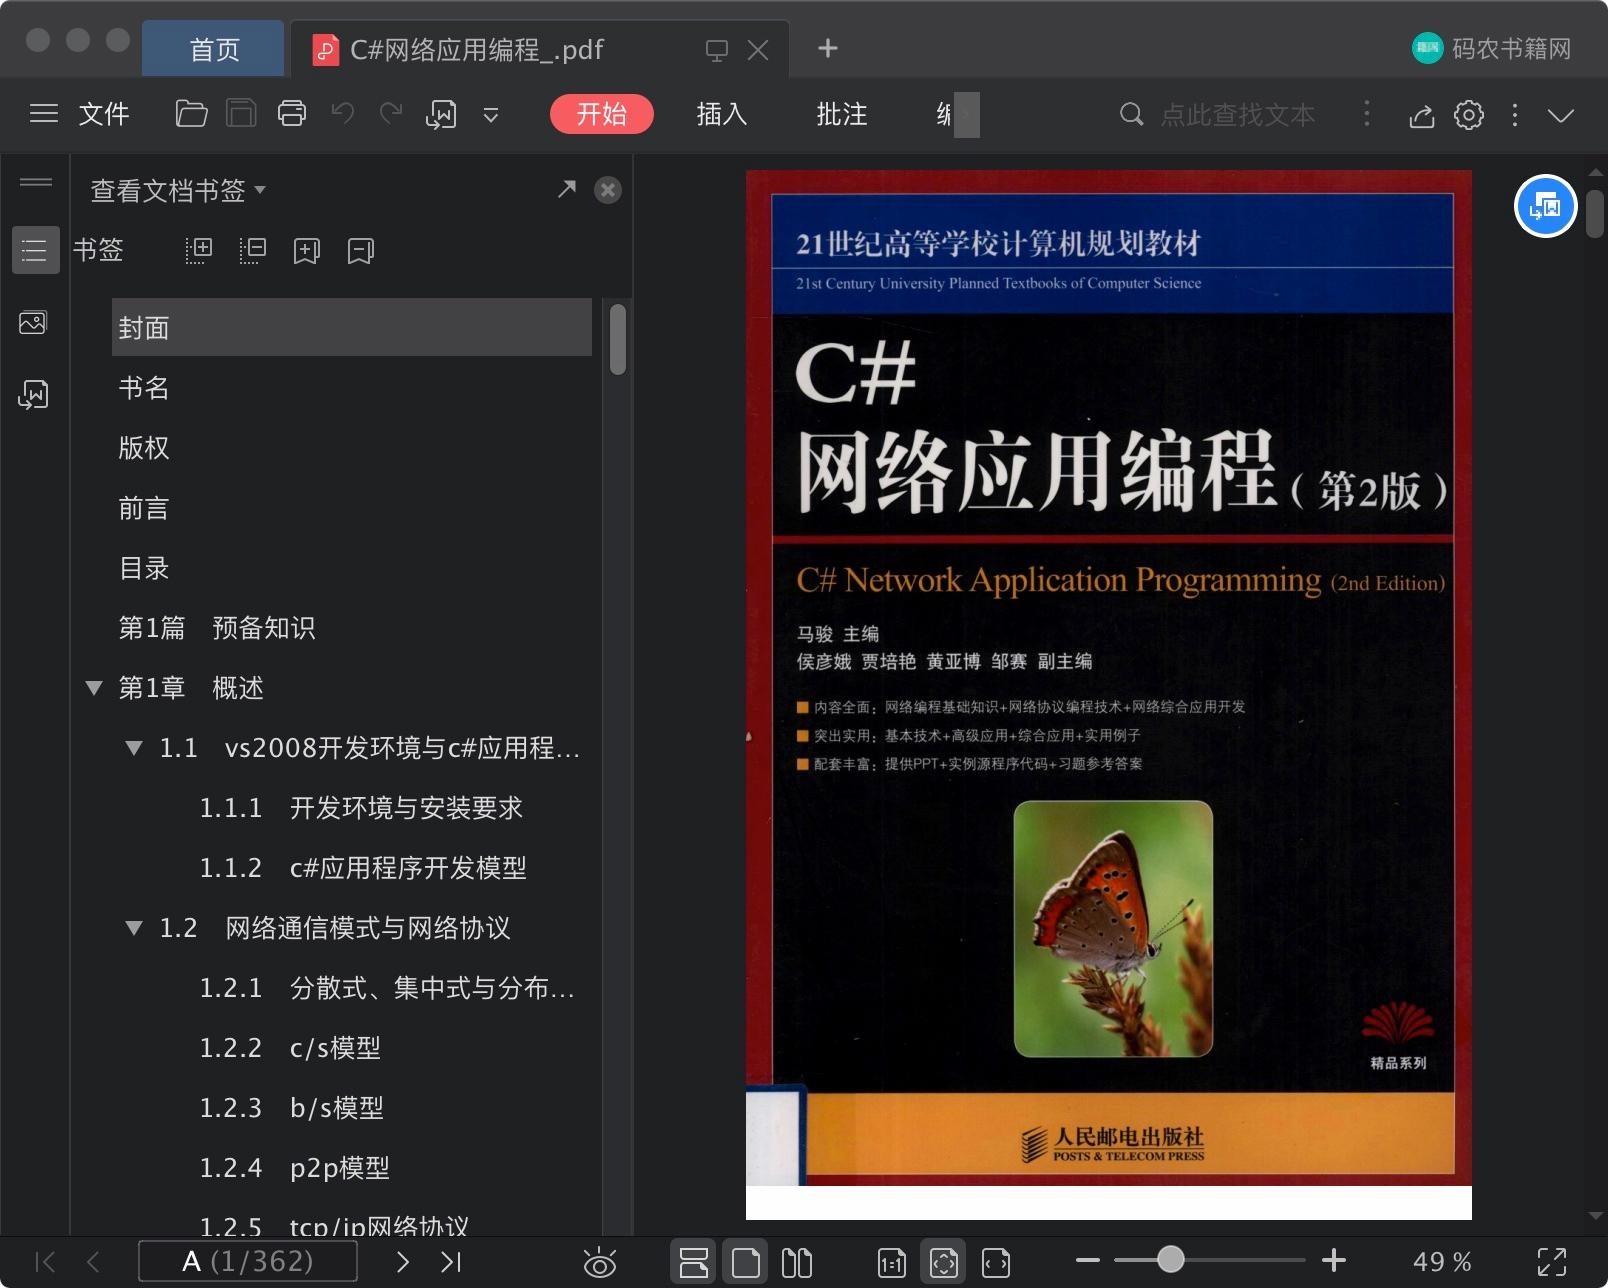This screenshot has height=1288, width=1608.
Task: Open 1.1.1 开发环境与安装要求
Action: click(361, 808)
